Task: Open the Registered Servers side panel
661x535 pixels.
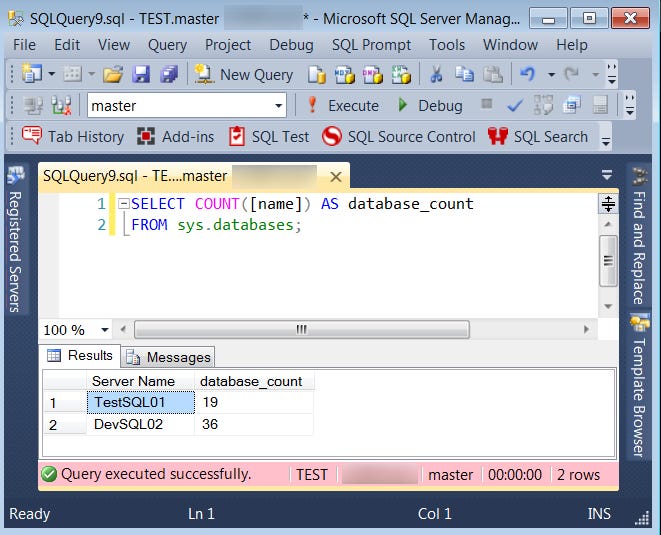Action: [15, 239]
